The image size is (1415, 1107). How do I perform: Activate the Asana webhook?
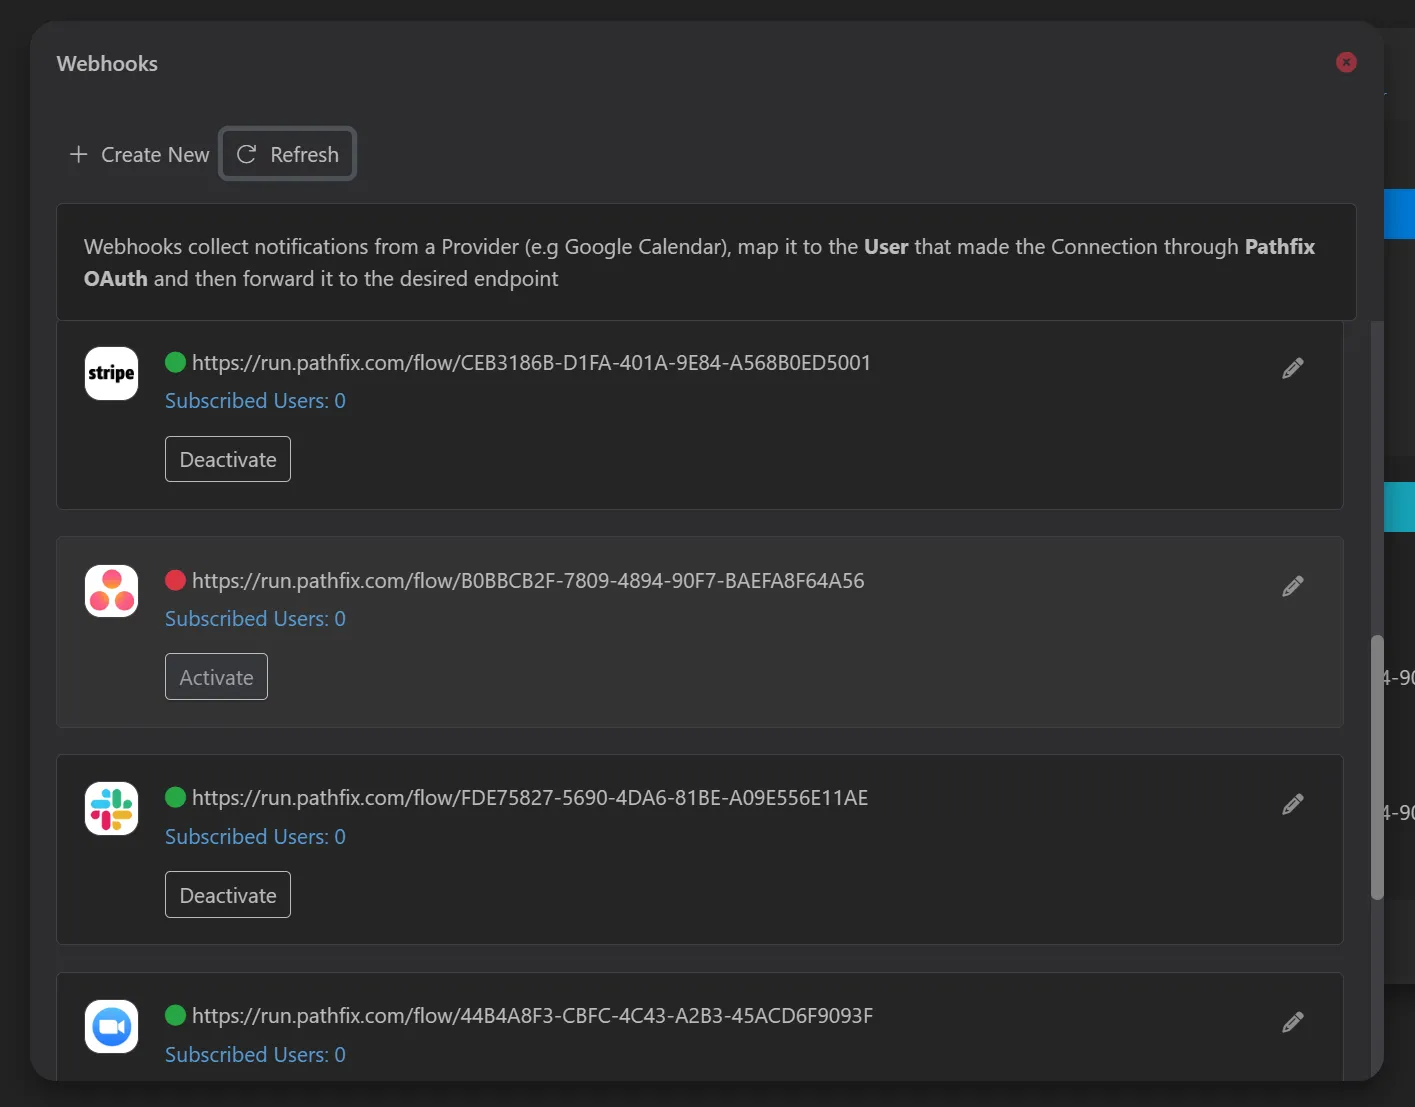(x=216, y=677)
